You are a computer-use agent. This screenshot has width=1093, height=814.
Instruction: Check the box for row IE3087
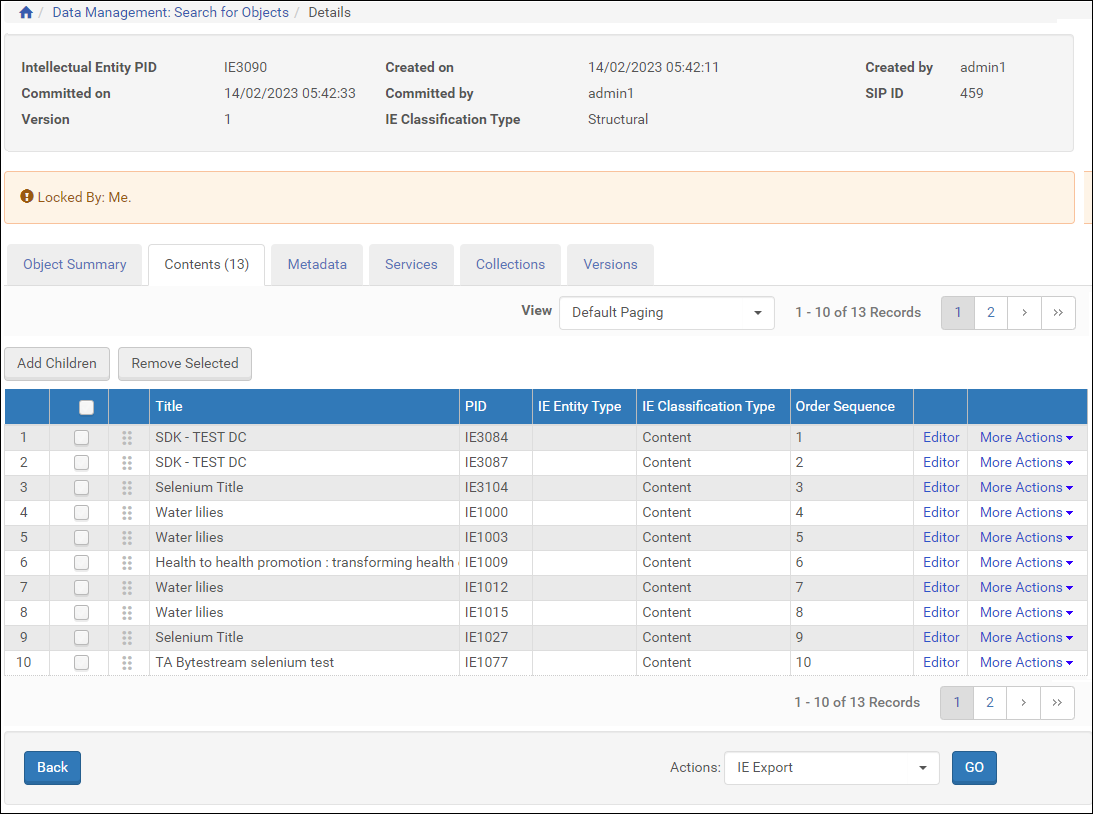click(82, 463)
